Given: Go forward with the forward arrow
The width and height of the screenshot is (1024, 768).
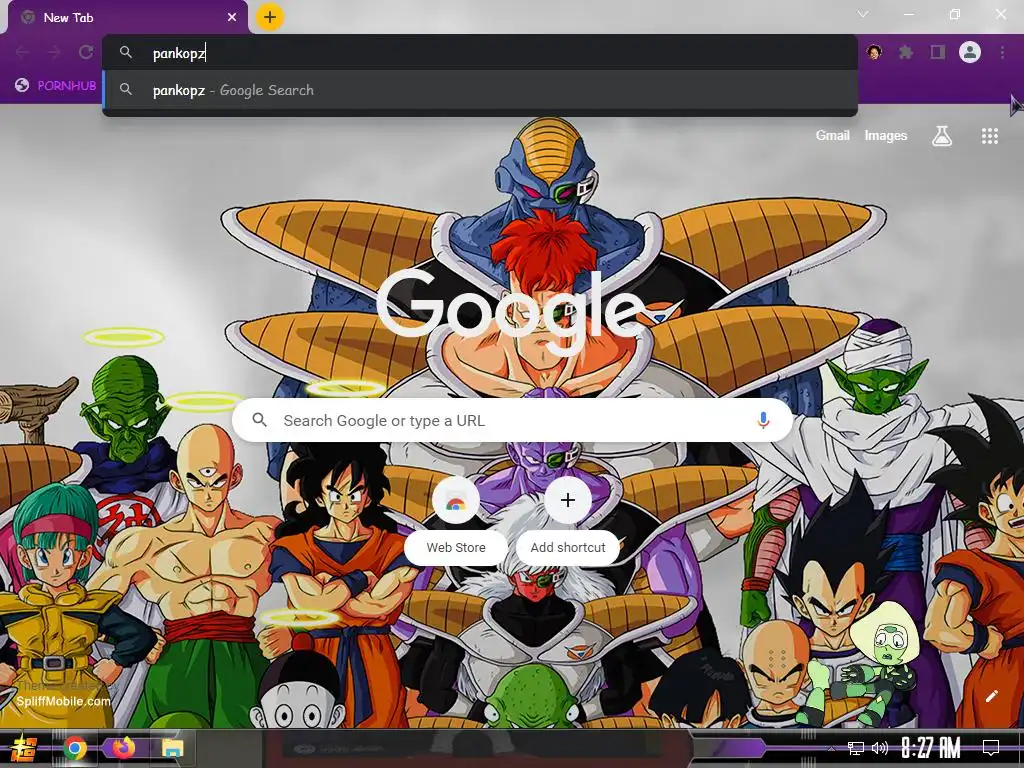Looking at the screenshot, I should click(x=54, y=52).
